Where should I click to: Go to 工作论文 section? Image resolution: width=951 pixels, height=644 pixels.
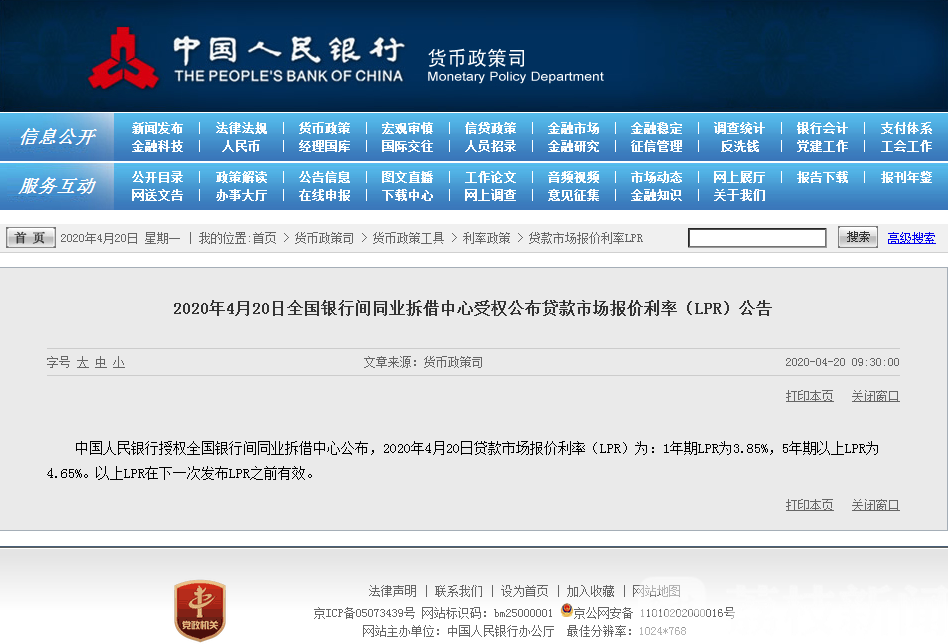[x=490, y=178]
